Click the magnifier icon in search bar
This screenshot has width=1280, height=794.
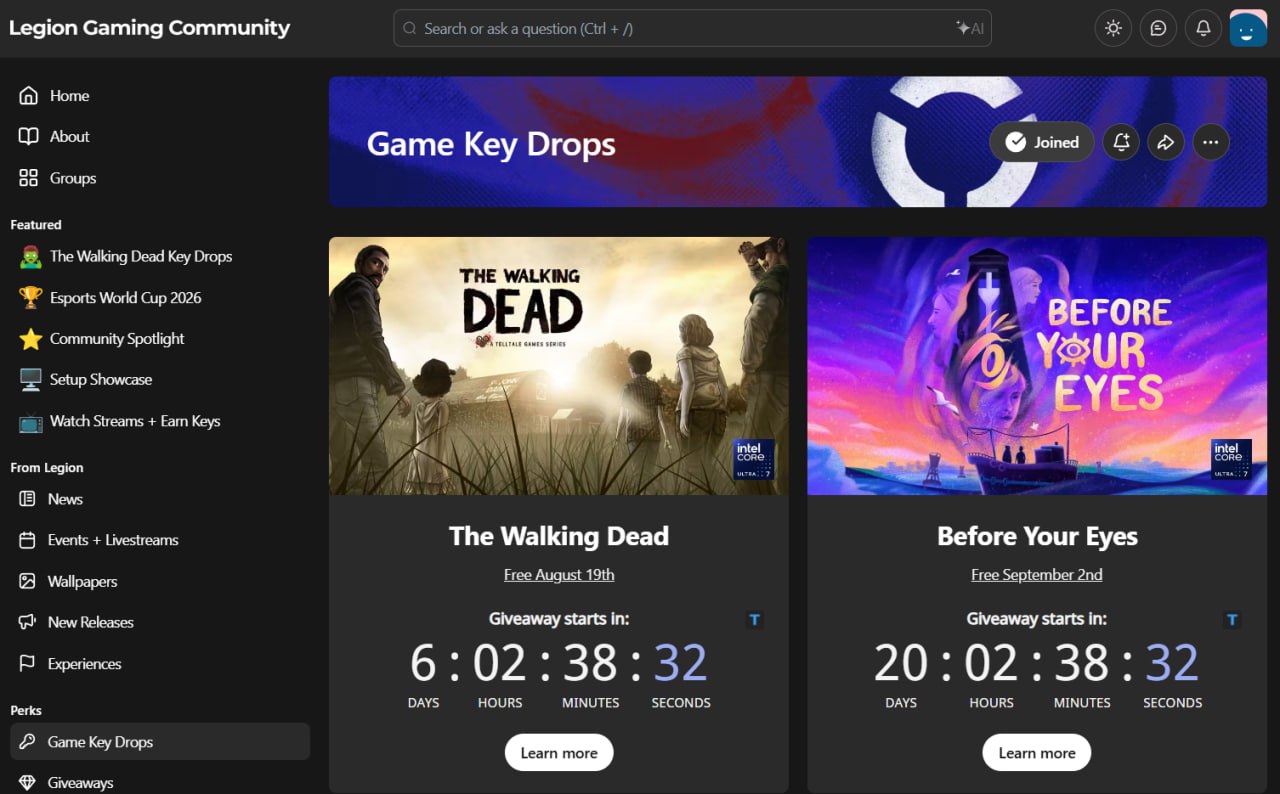(409, 29)
